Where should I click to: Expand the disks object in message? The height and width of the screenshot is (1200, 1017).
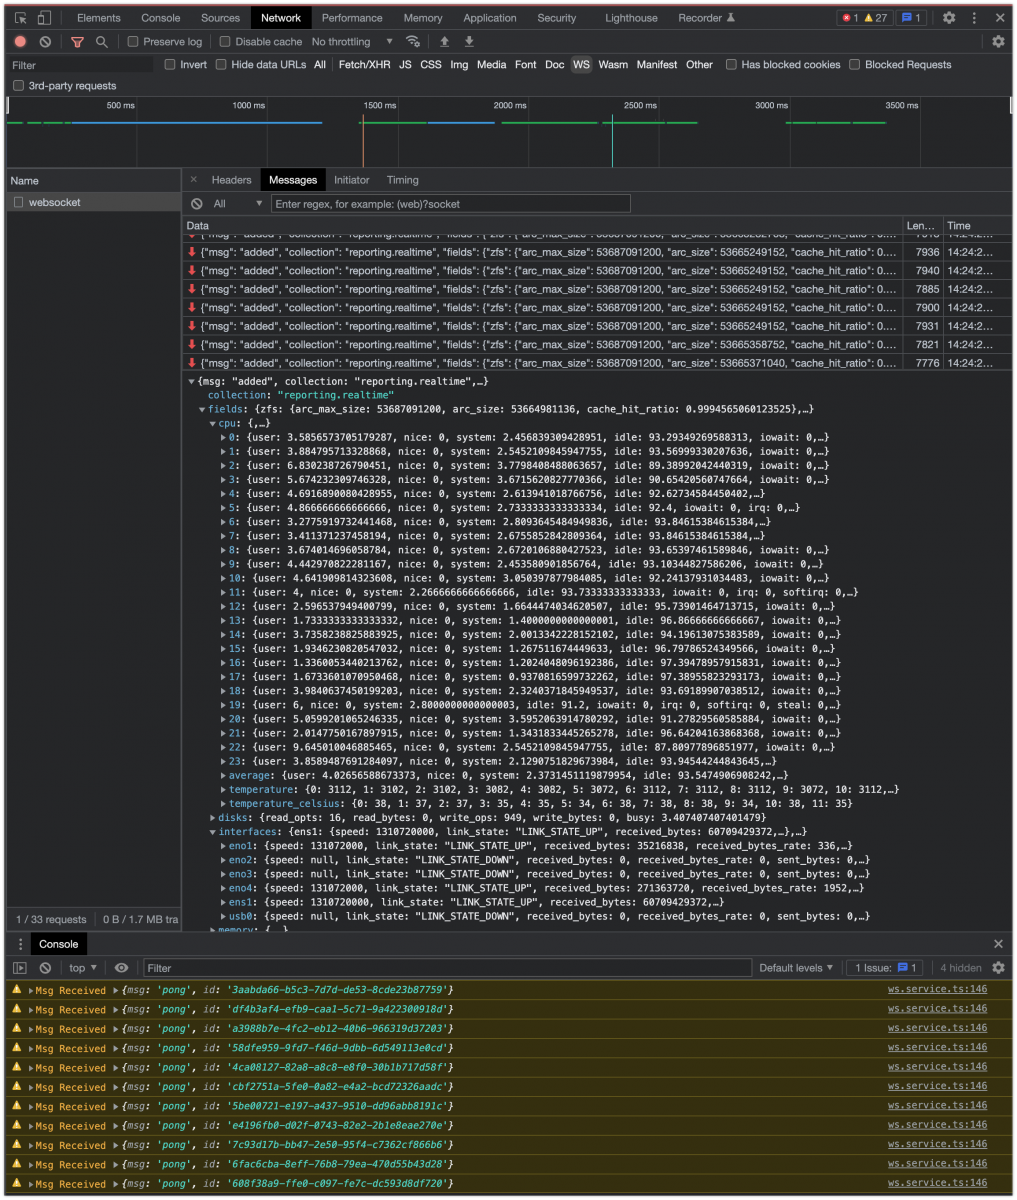tap(214, 817)
